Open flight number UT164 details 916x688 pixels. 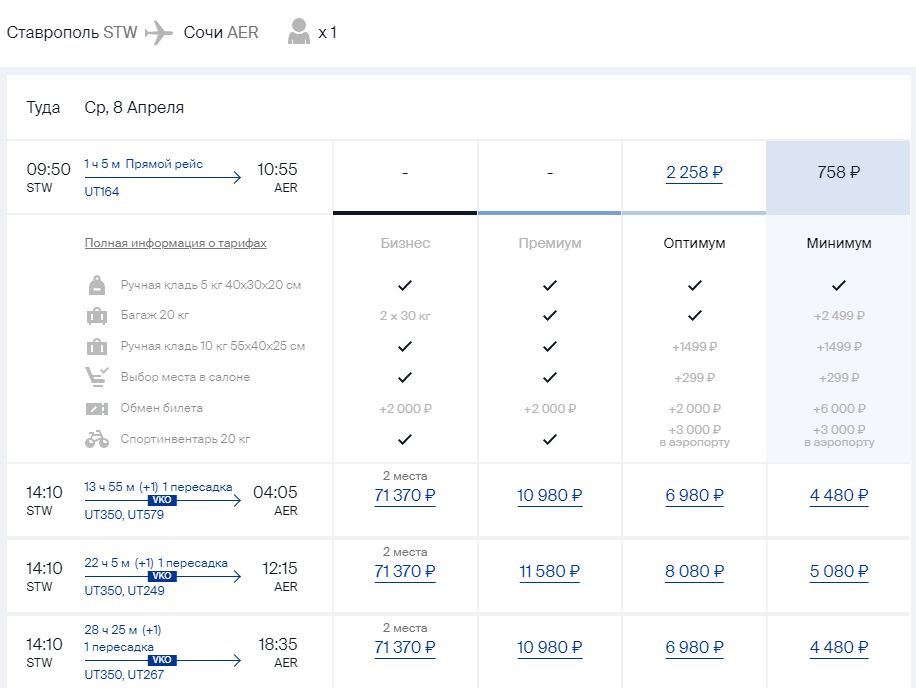click(102, 192)
